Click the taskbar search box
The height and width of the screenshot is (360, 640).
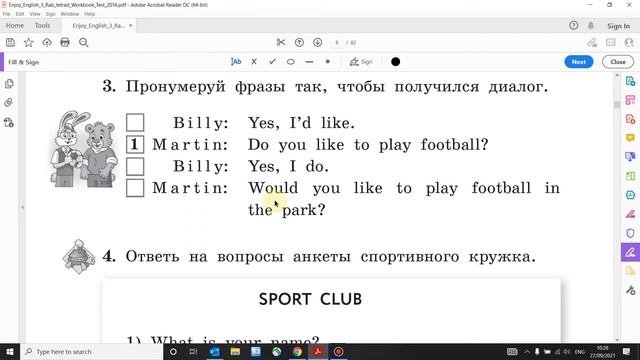tap(91, 351)
